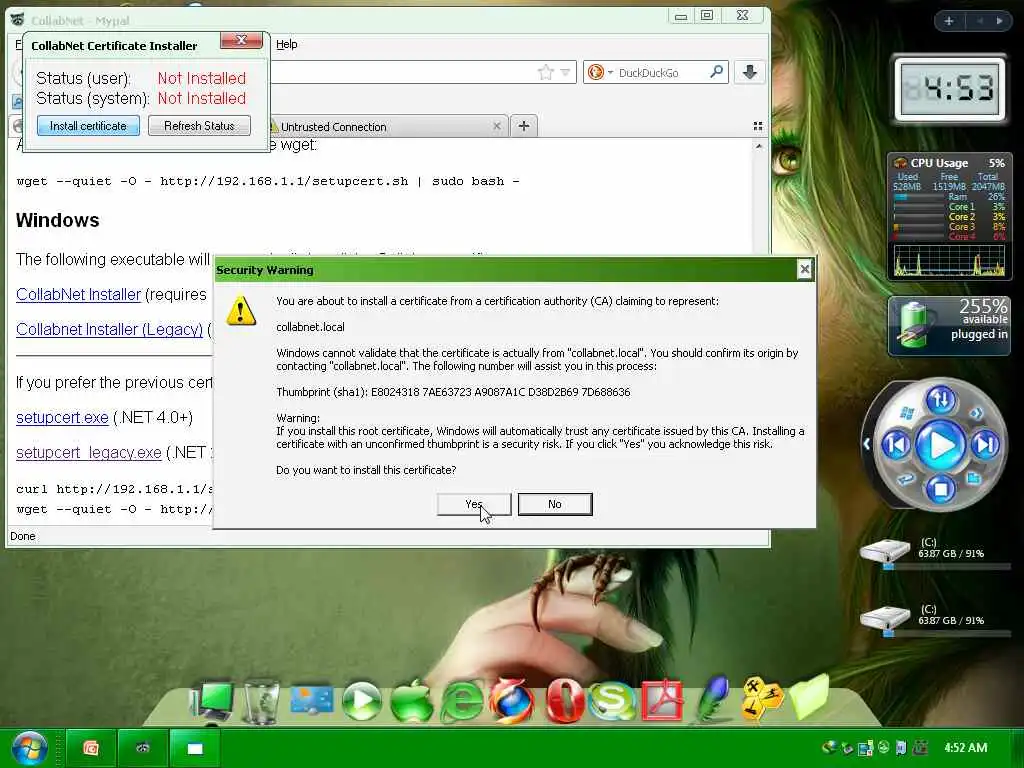The width and height of the screenshot is (1024, 768).
Task: Open the Collabnet Installer (Legacy) link
Action: [110, 329]
